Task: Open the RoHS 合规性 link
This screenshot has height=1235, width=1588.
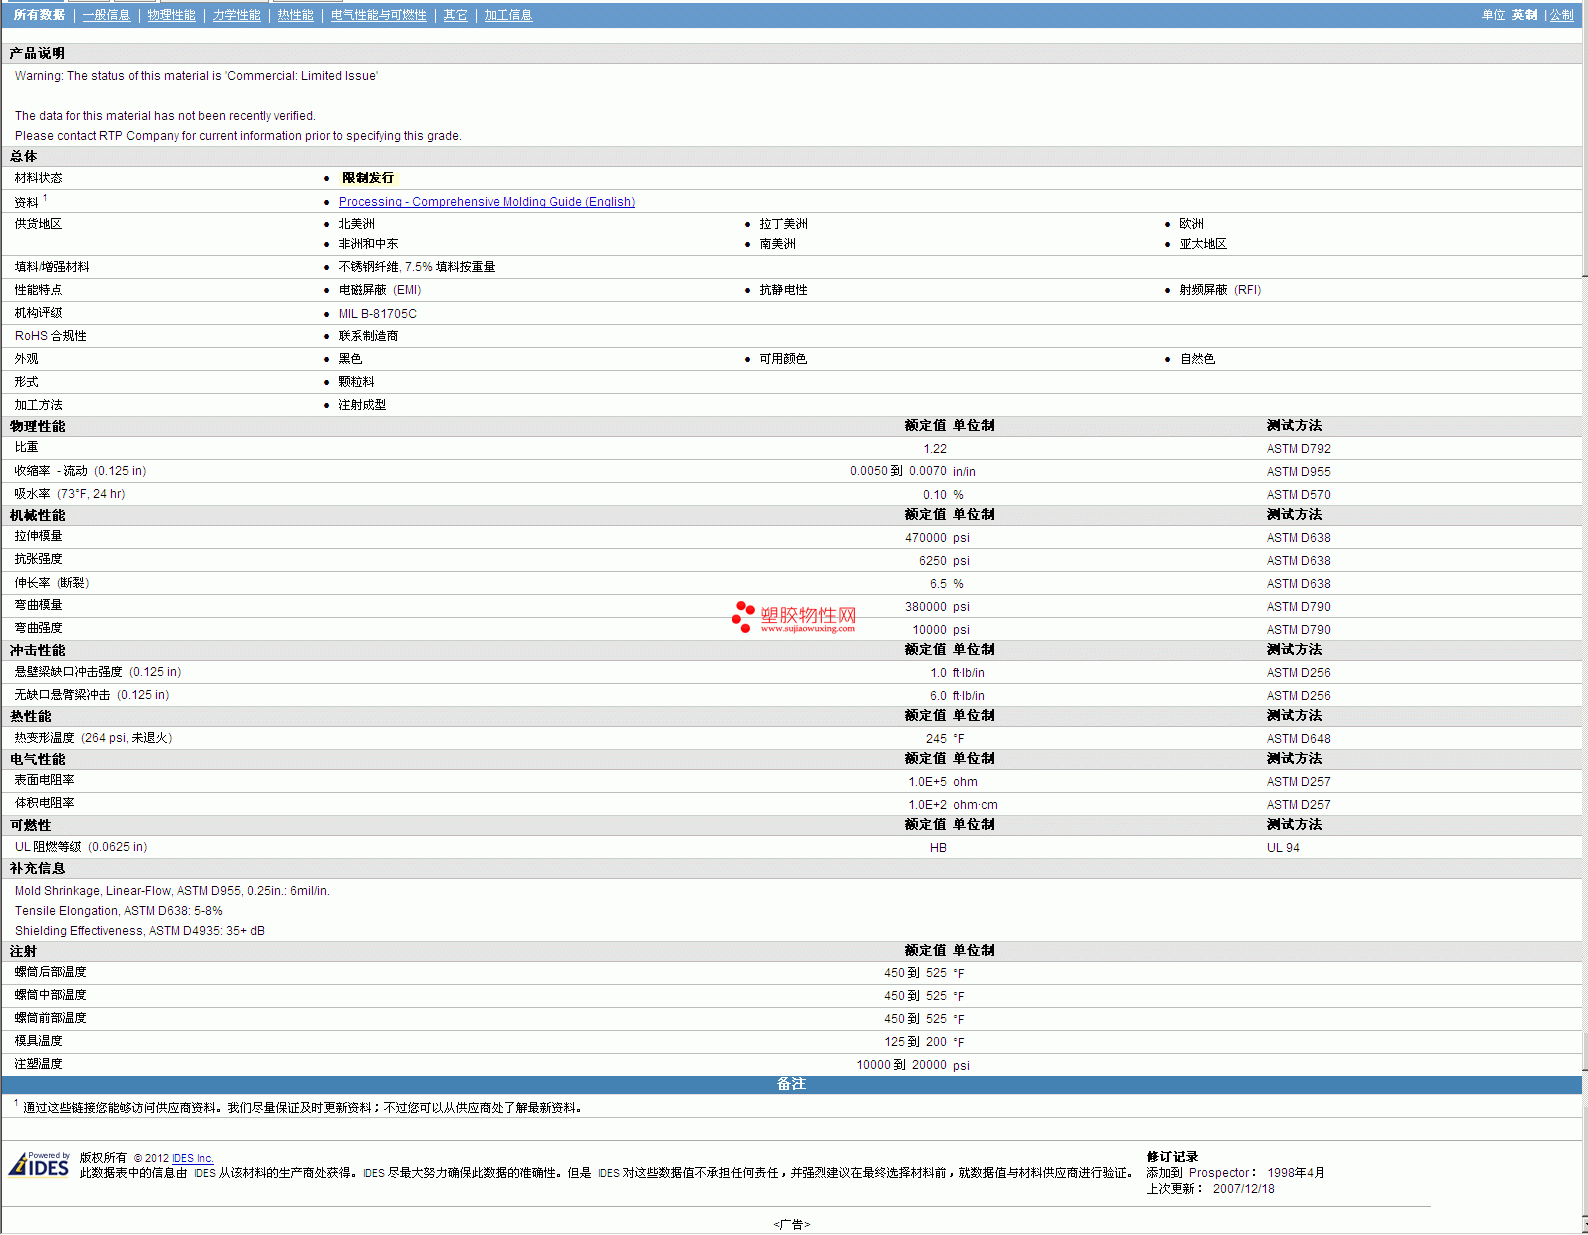Action: [x=50, y=336]
